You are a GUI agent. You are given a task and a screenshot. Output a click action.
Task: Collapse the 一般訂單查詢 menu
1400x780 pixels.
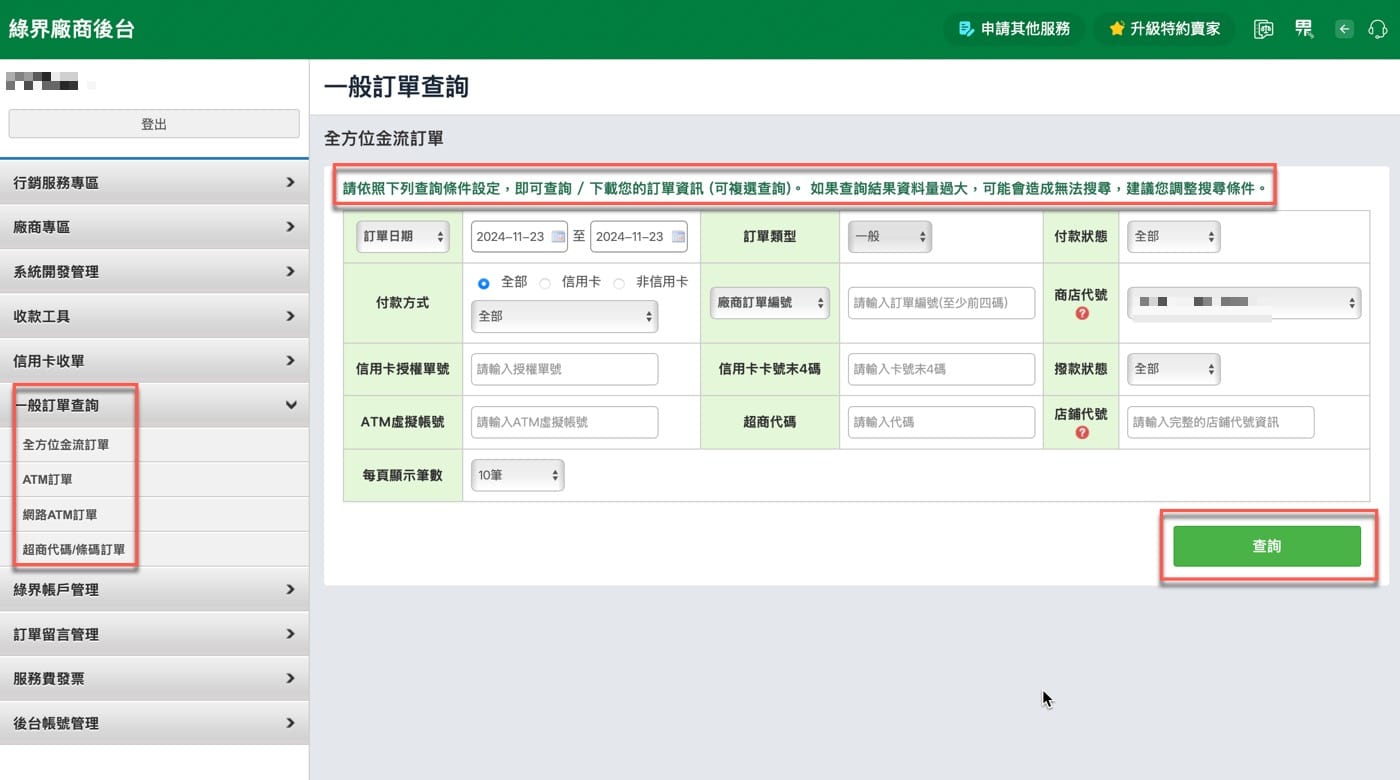pos(154,405)
